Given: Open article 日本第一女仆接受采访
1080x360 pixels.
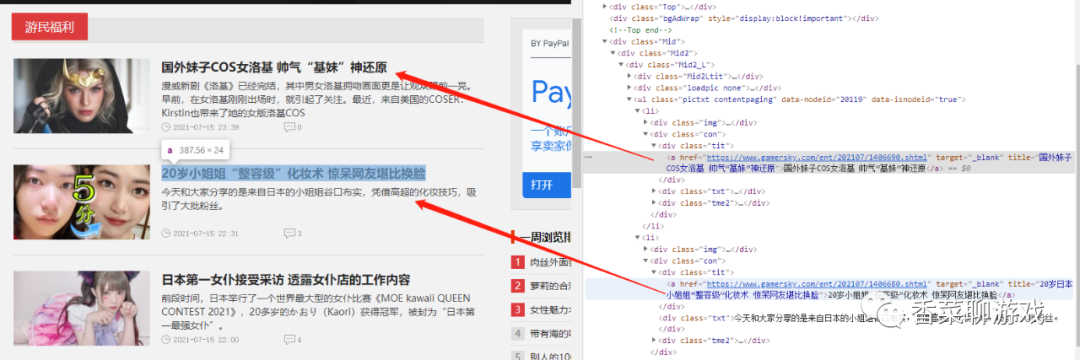Looking at the screenshot, I should point(286,279).
